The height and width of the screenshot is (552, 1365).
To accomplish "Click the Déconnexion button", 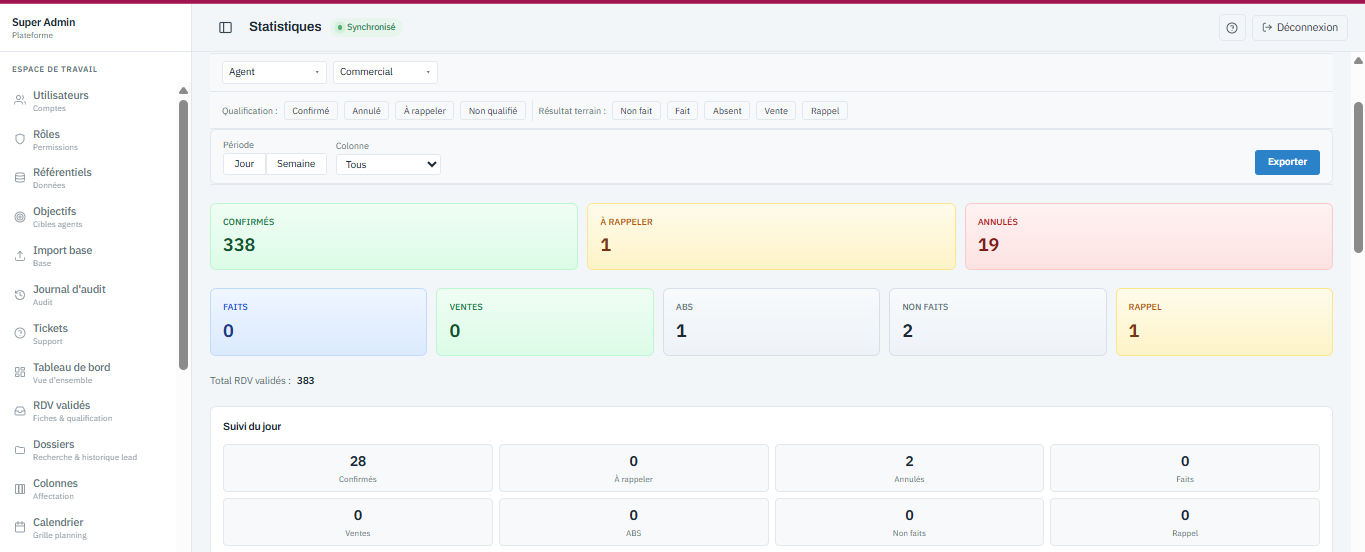I will tap(1299, 28).
